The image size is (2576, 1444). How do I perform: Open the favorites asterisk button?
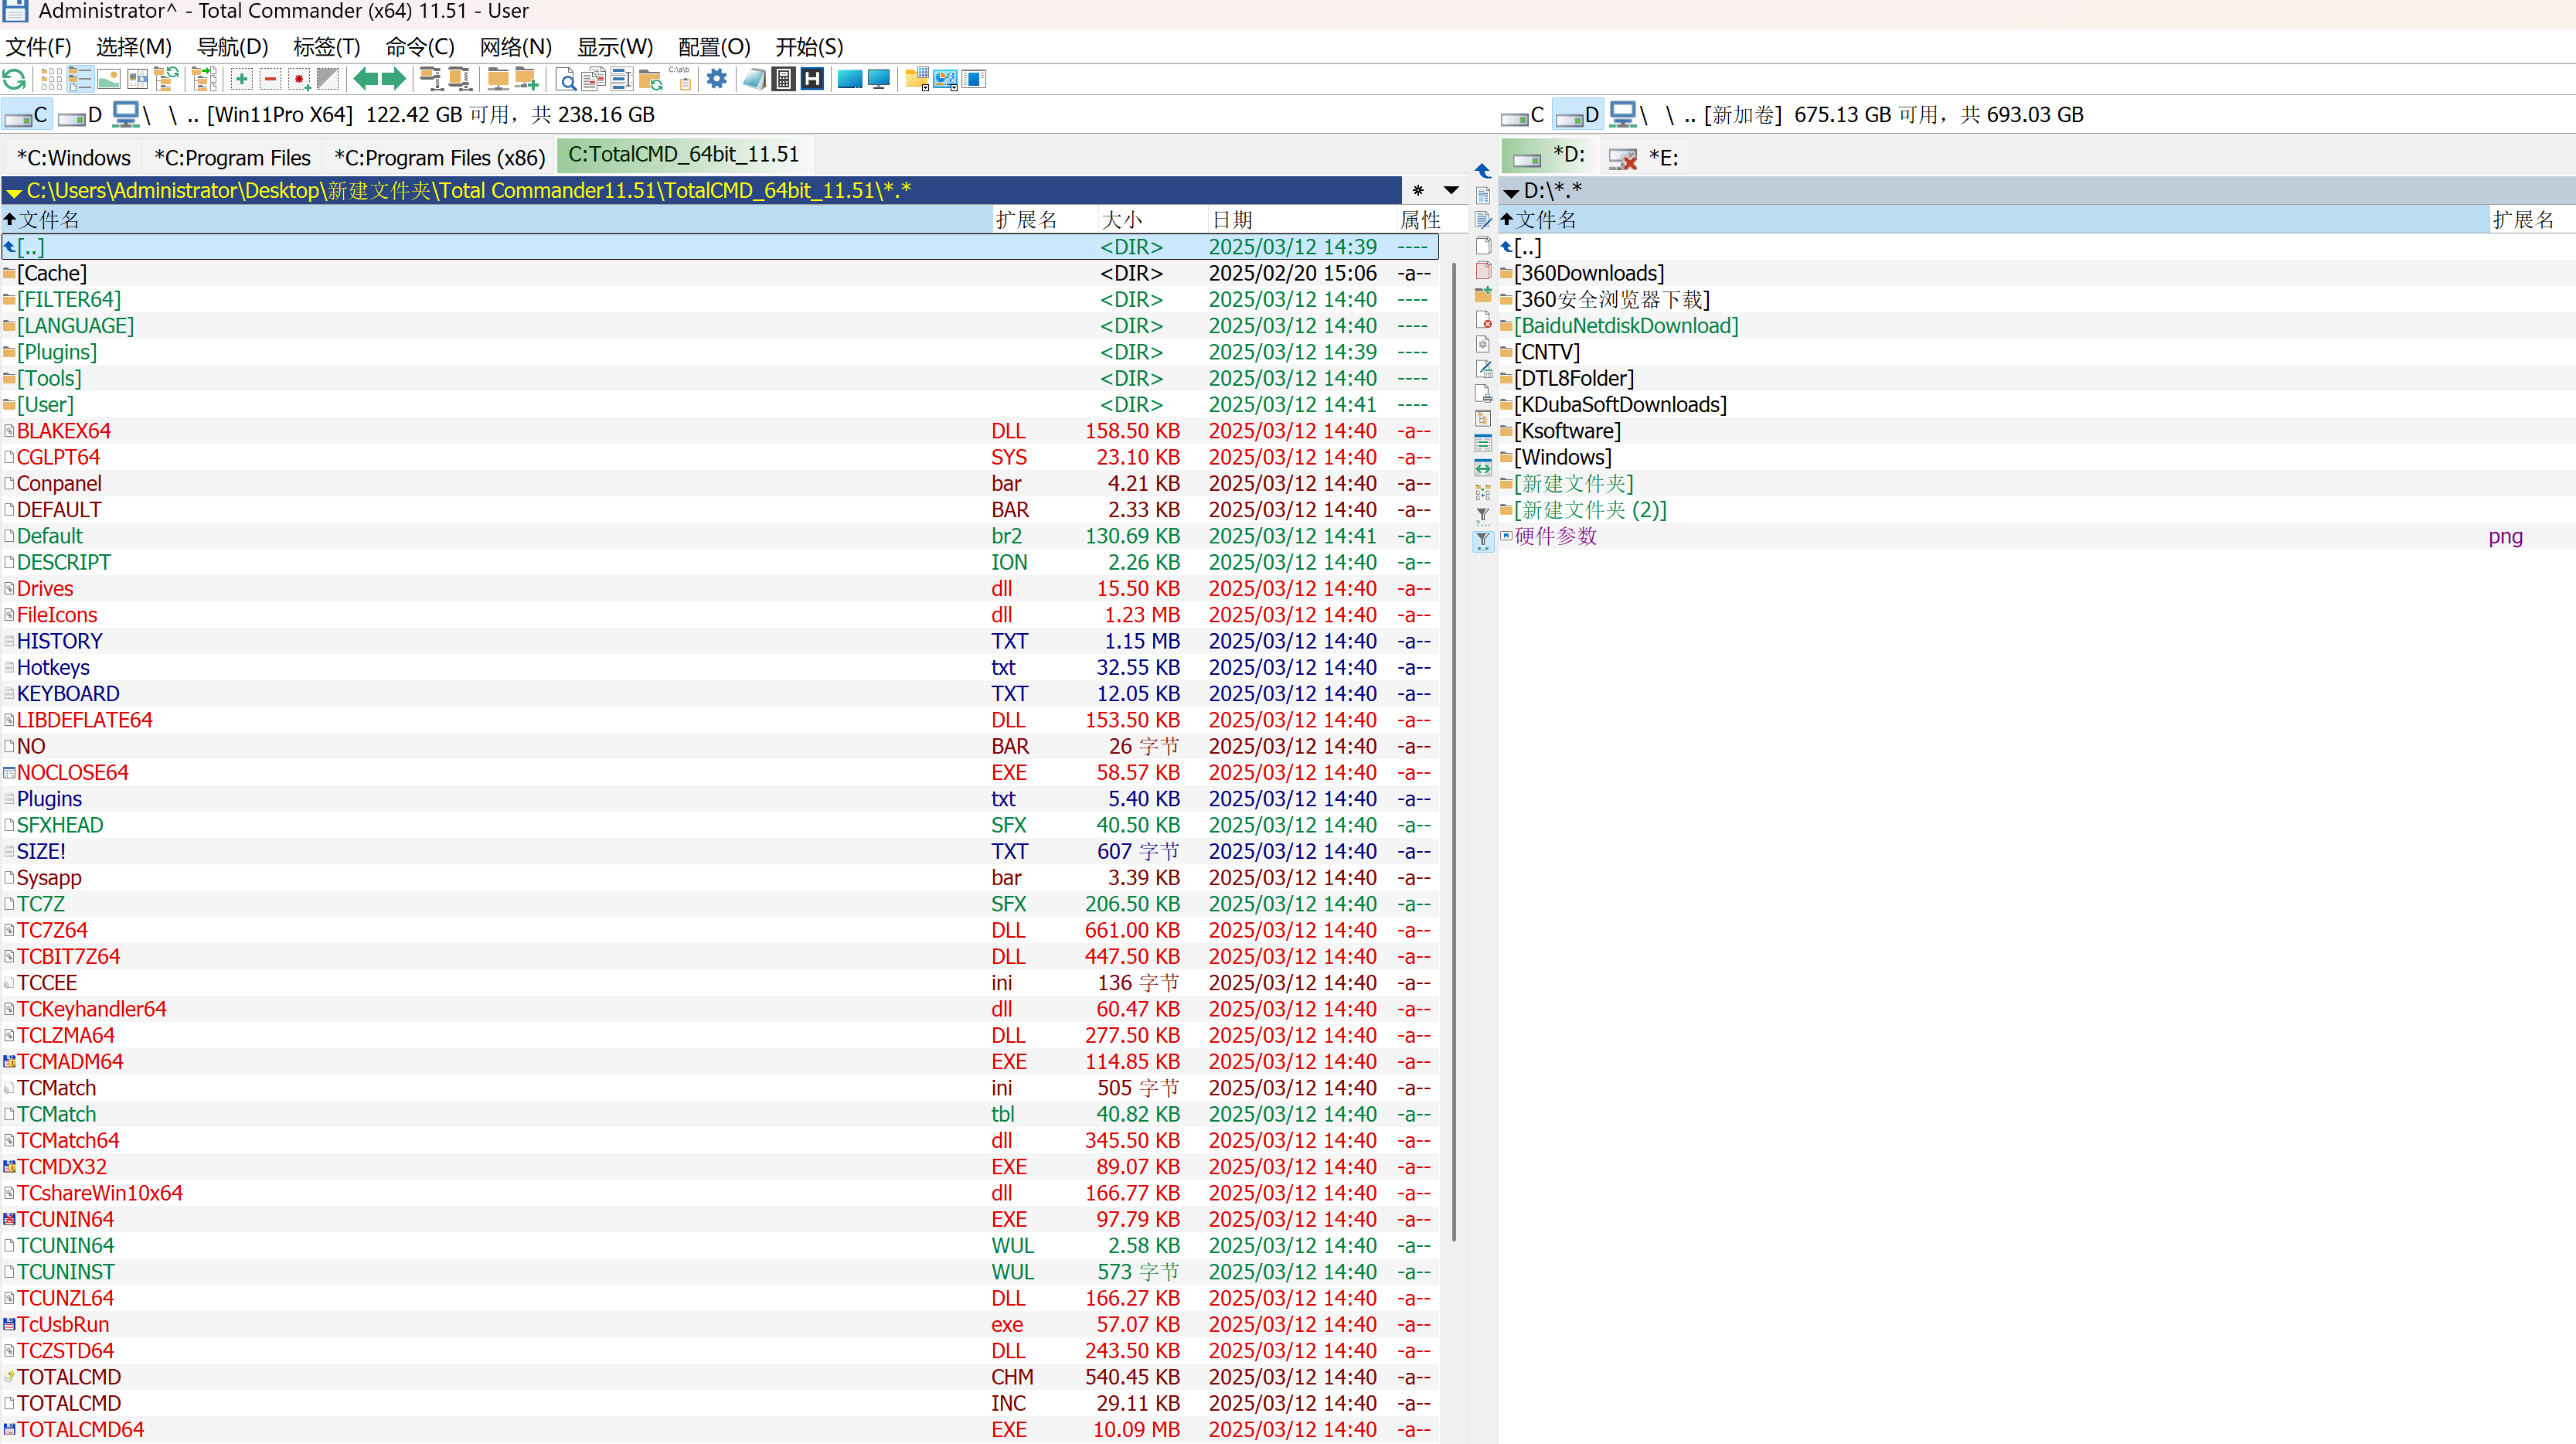(x=1418, y=190)
